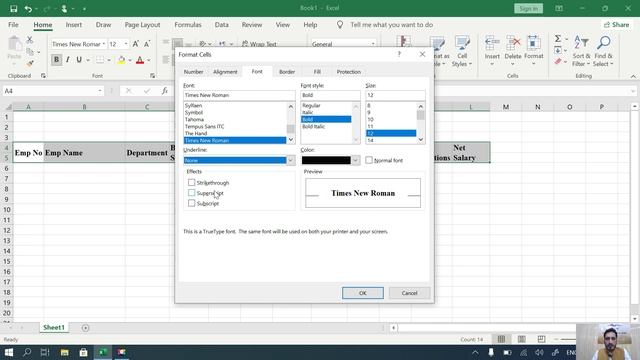Screen dimensions: 640x360
Task: Click the Fill Color bucket icon
Action: (121, 60)
